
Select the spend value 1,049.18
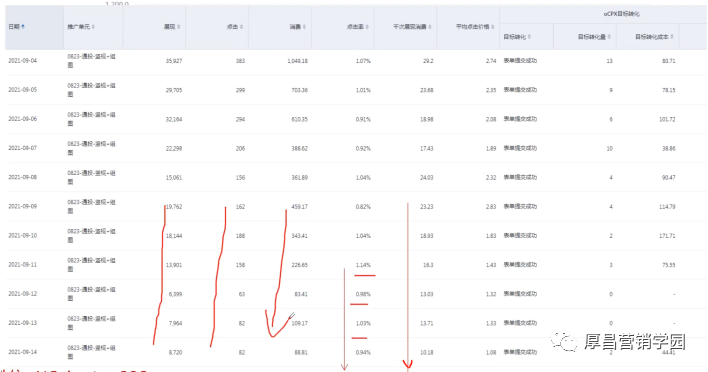pos(298,61)
